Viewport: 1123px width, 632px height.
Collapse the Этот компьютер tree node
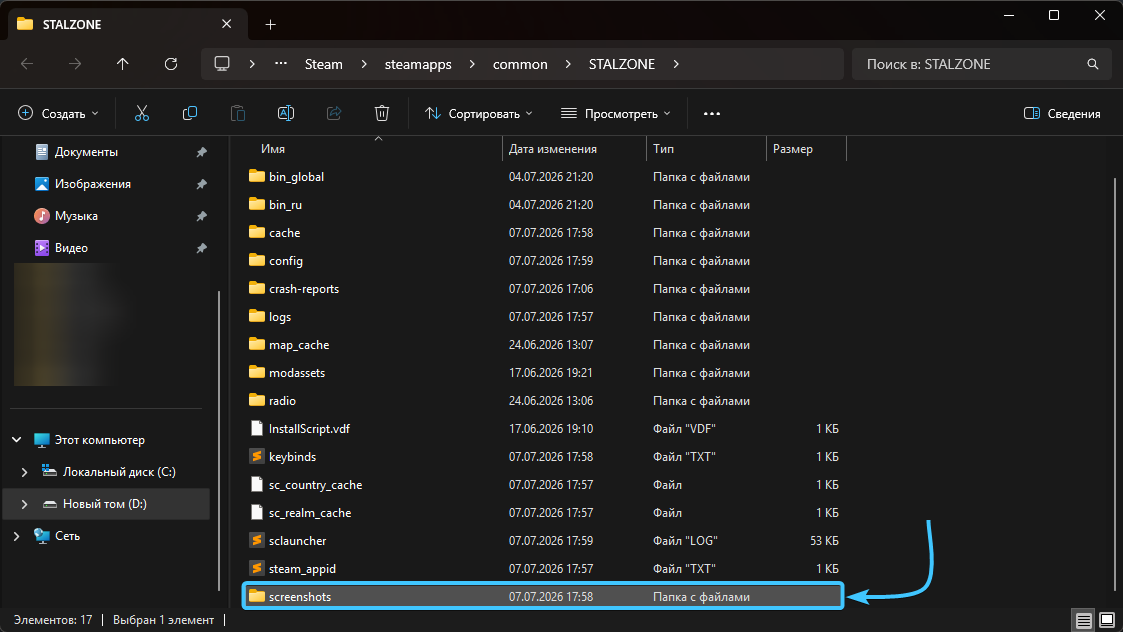point(16,440)
